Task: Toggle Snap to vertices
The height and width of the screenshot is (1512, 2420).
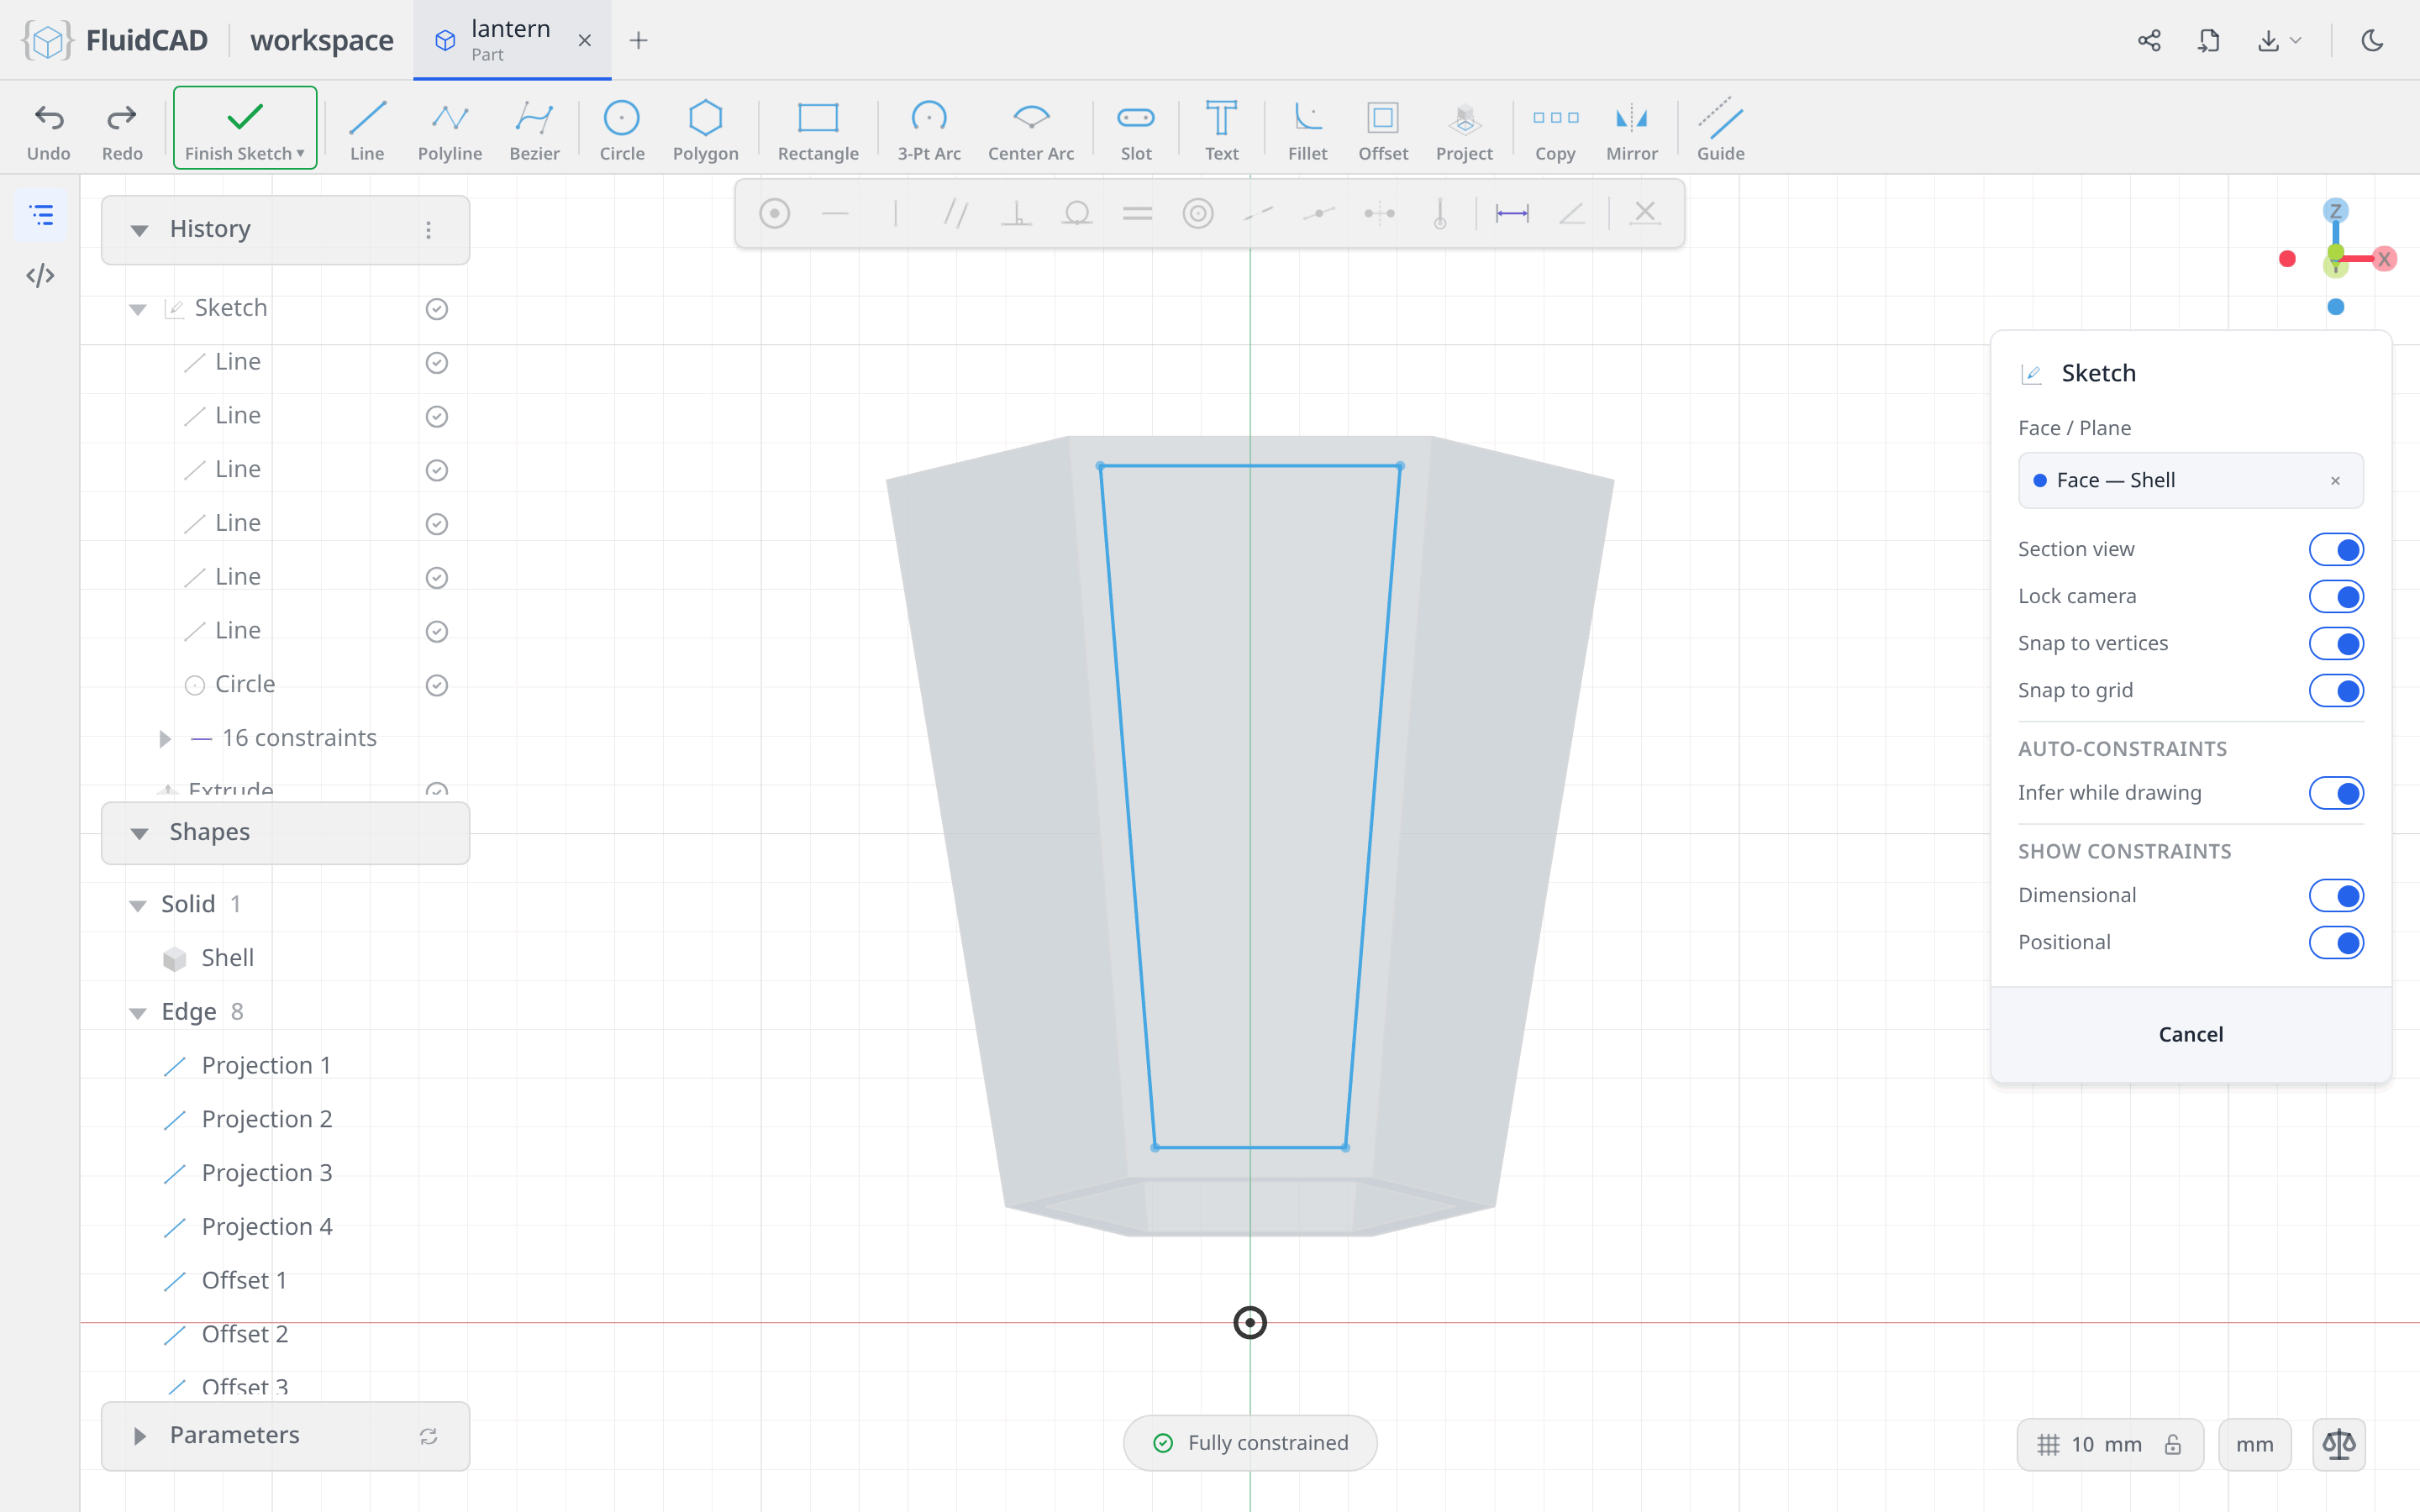Action: [x=2336, y=643]
